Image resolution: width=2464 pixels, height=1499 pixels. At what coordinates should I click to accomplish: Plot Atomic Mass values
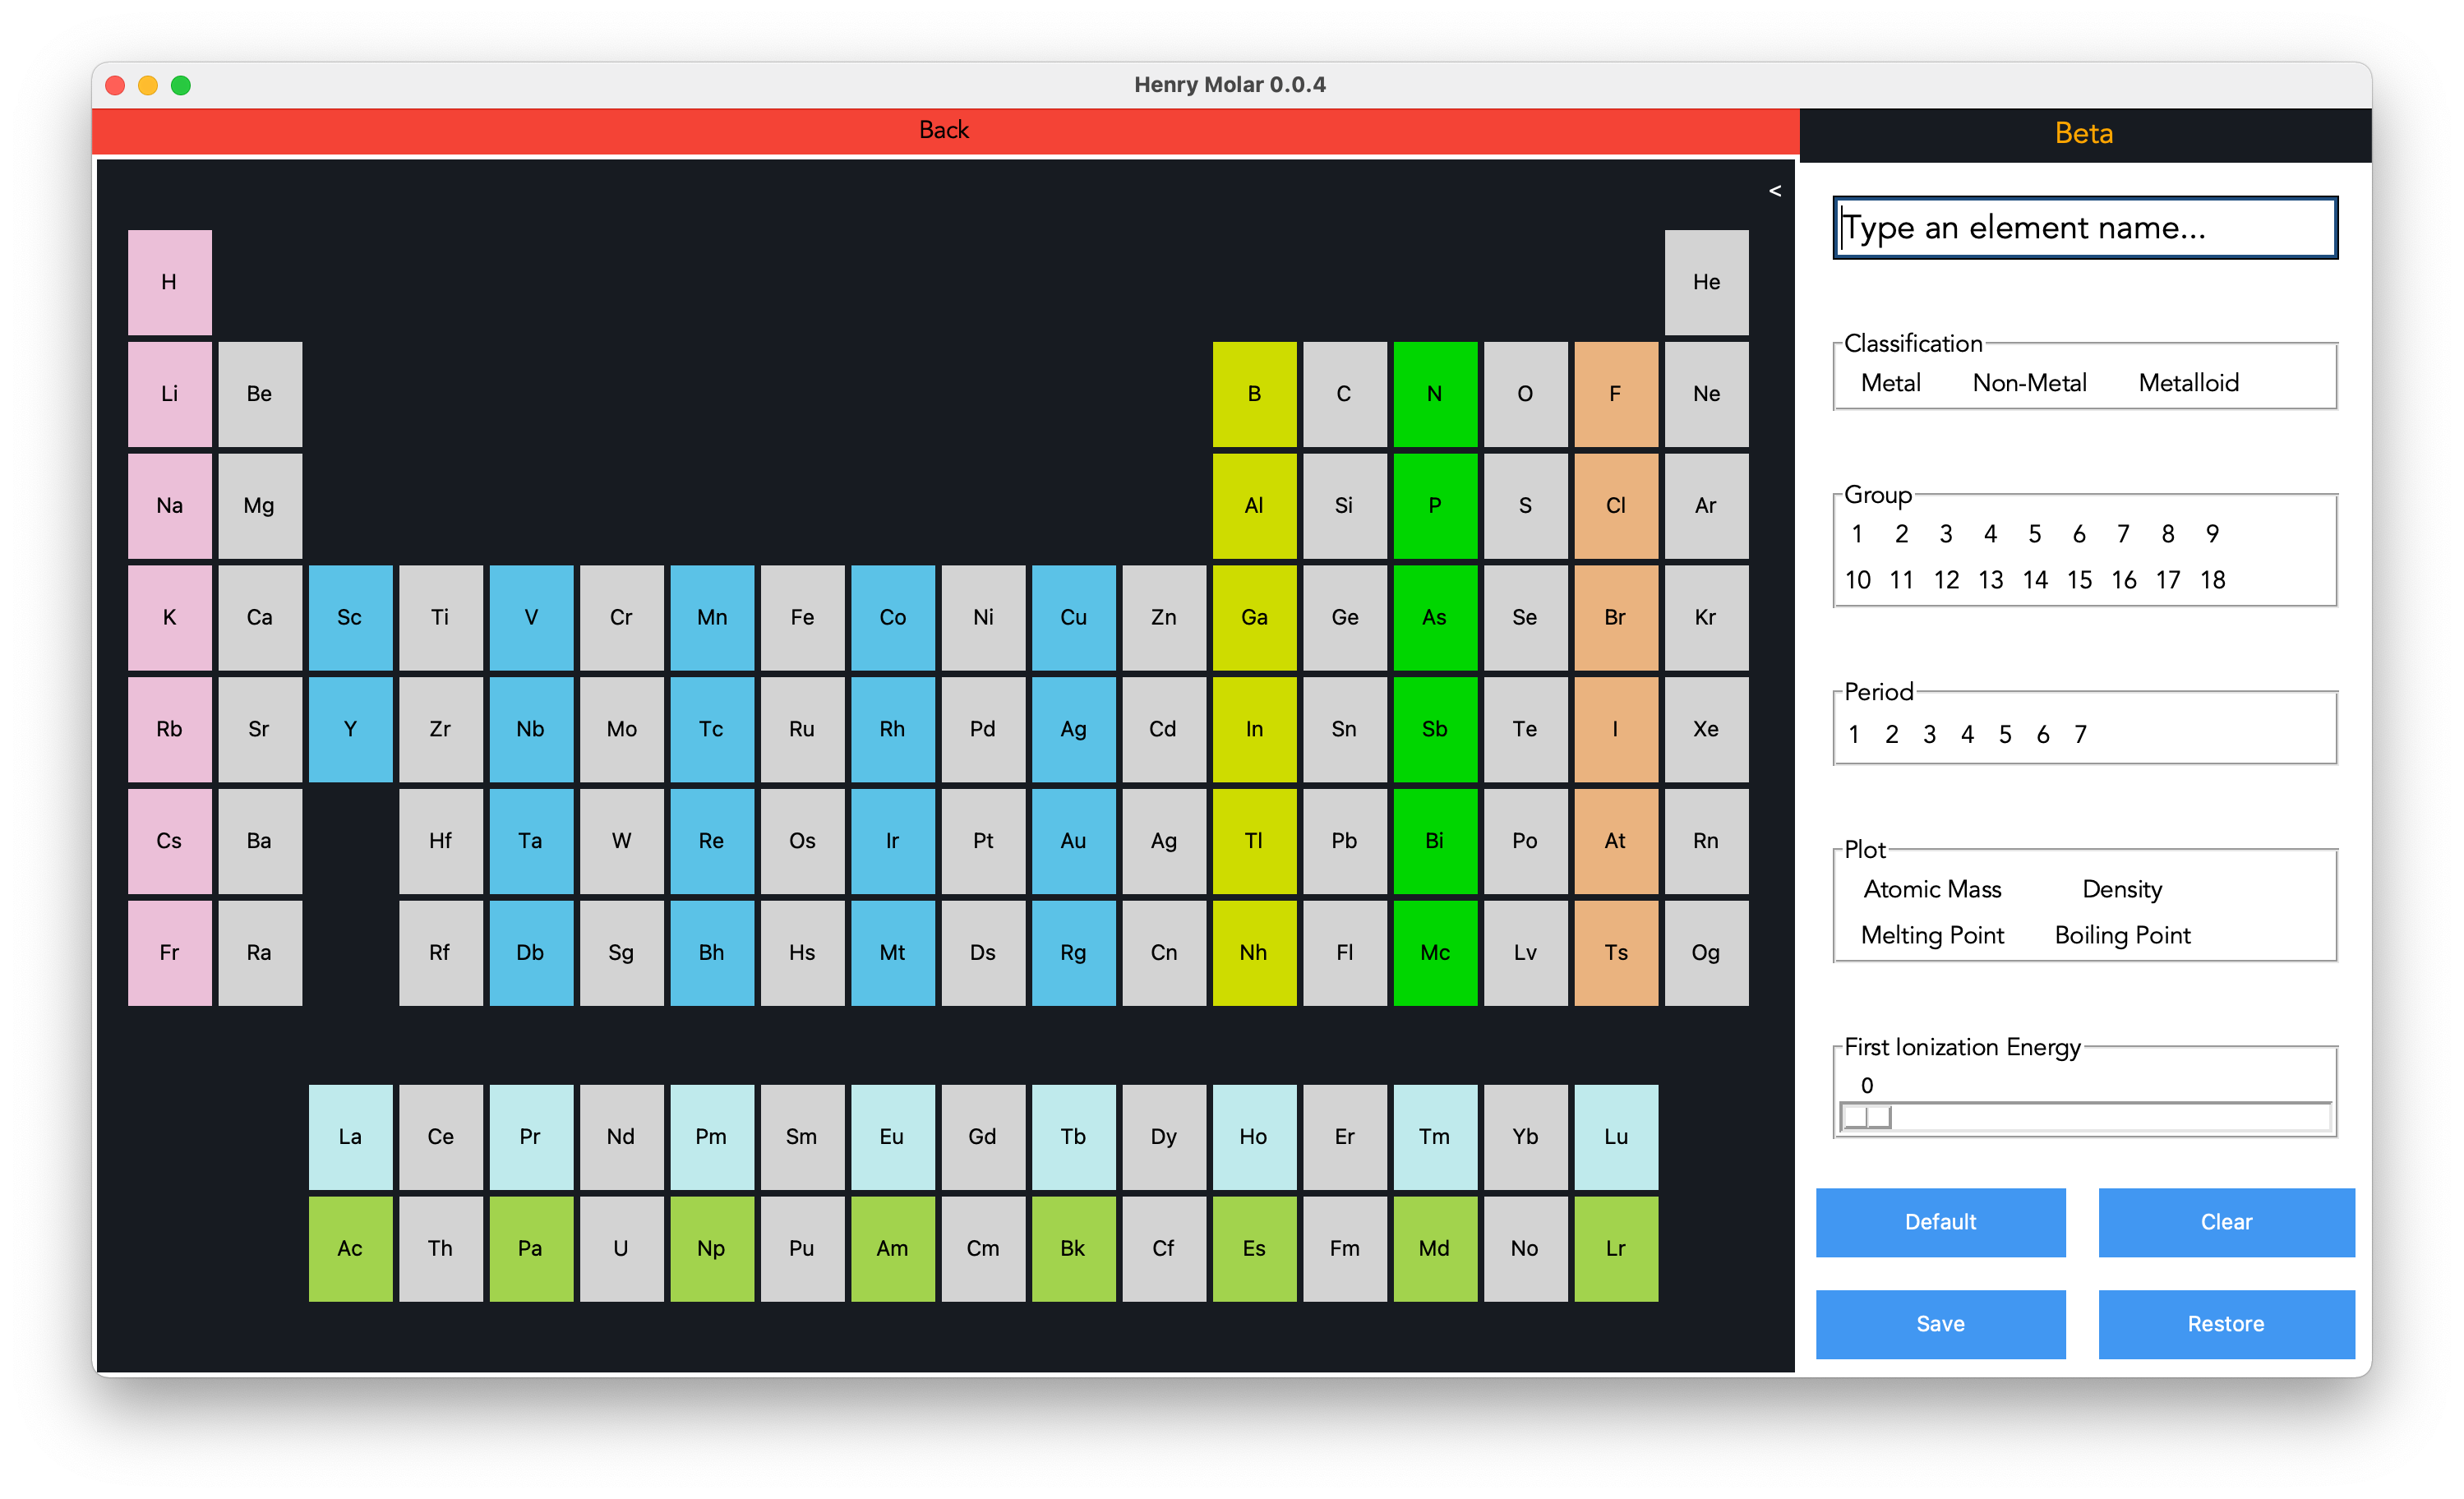pos(1932,889)
